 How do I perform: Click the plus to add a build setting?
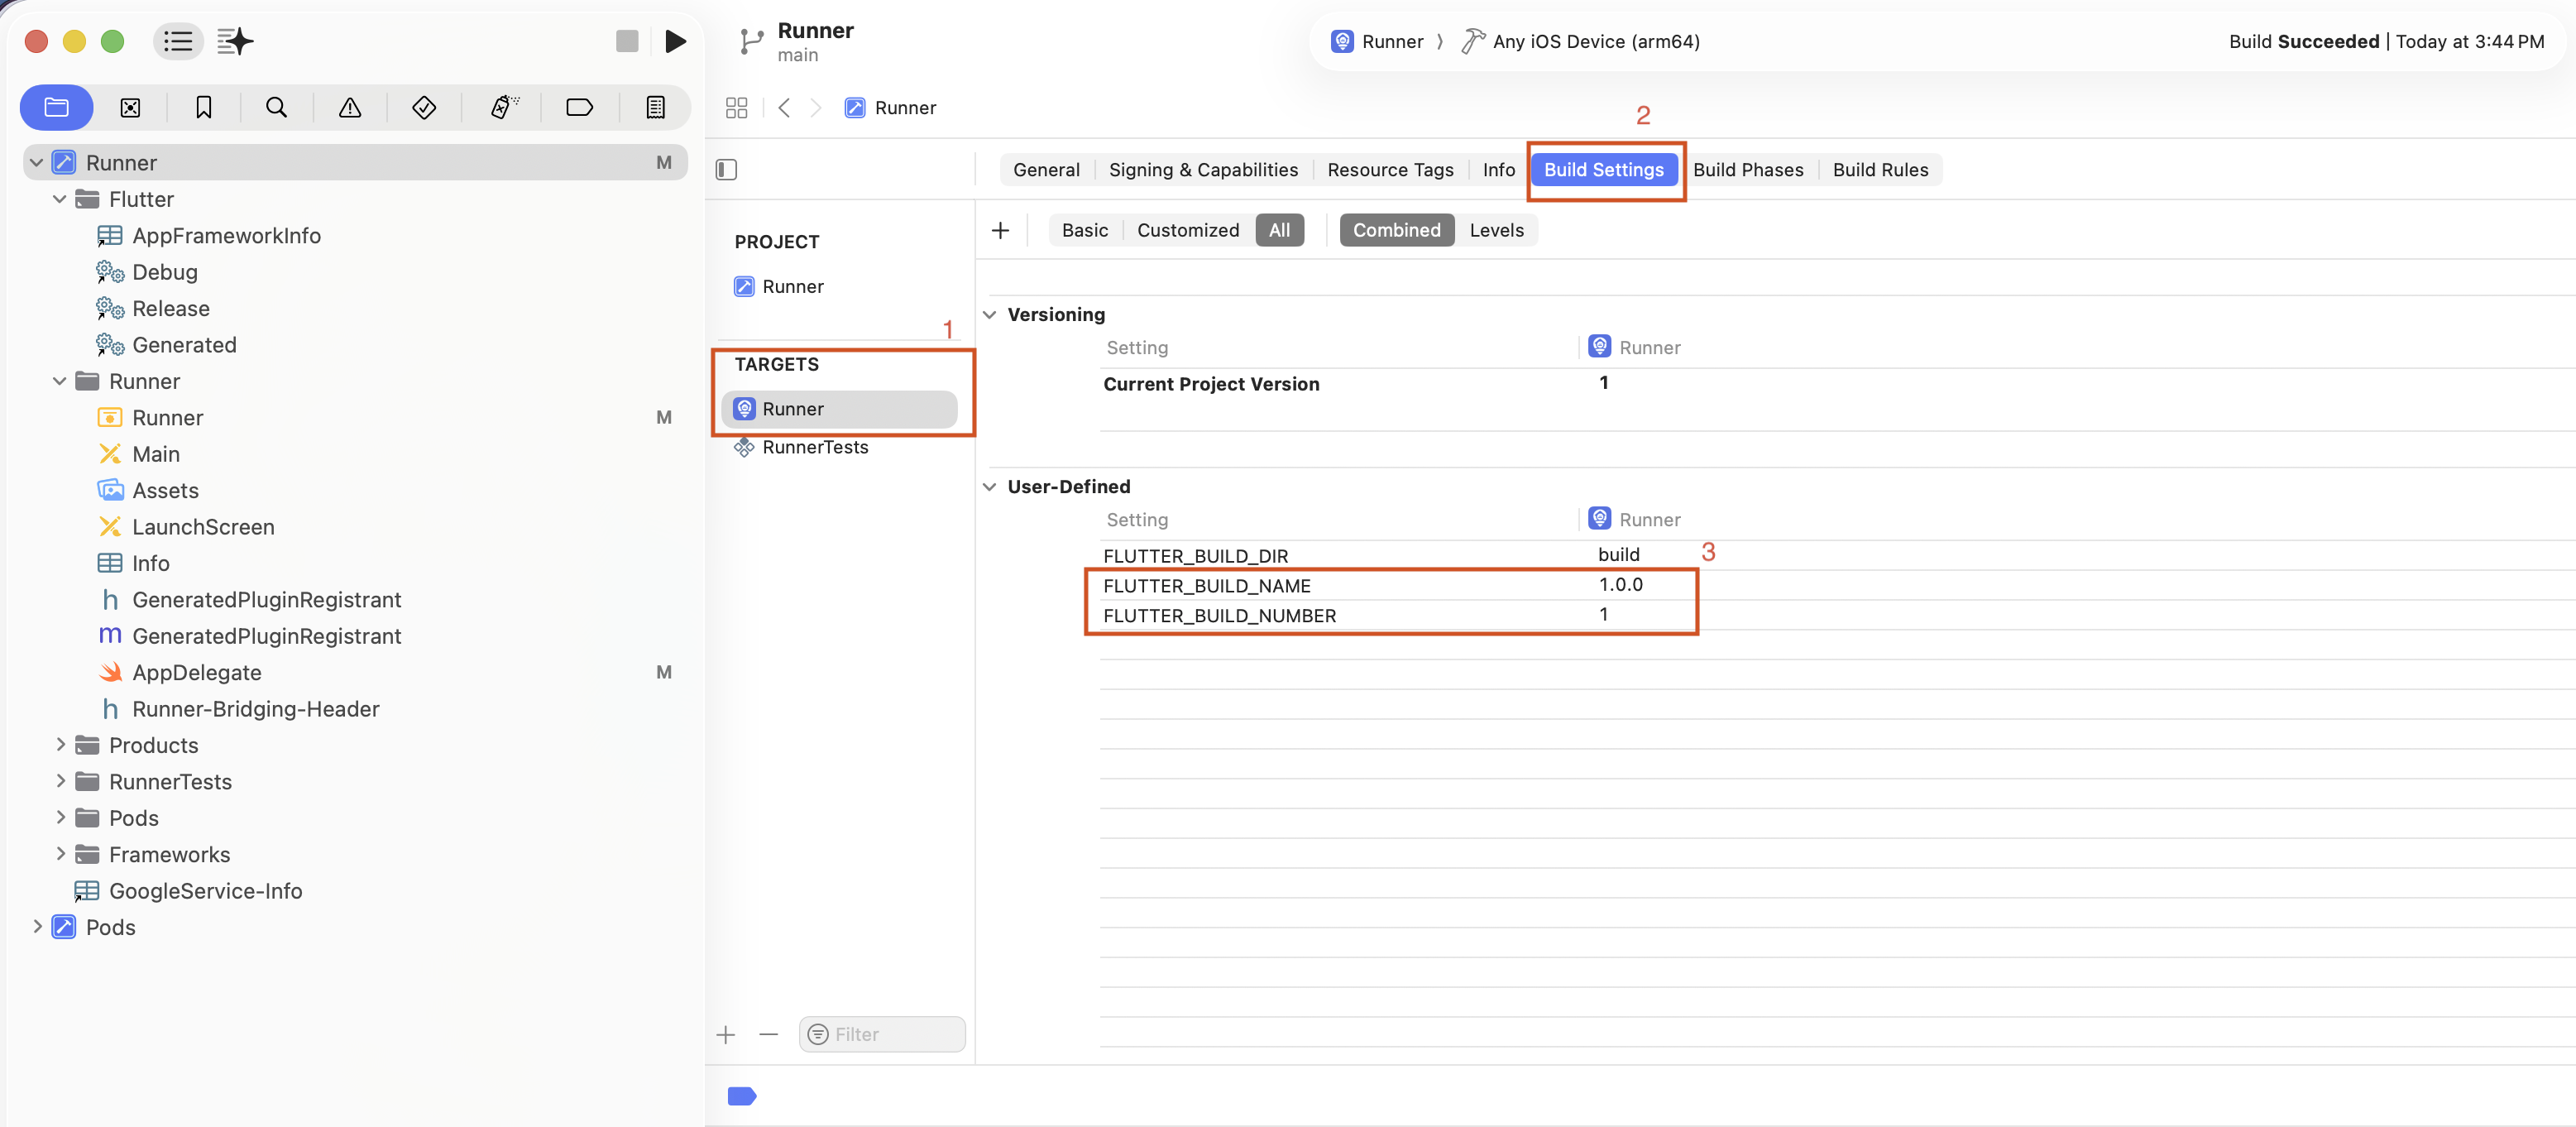pos(1000,230)
